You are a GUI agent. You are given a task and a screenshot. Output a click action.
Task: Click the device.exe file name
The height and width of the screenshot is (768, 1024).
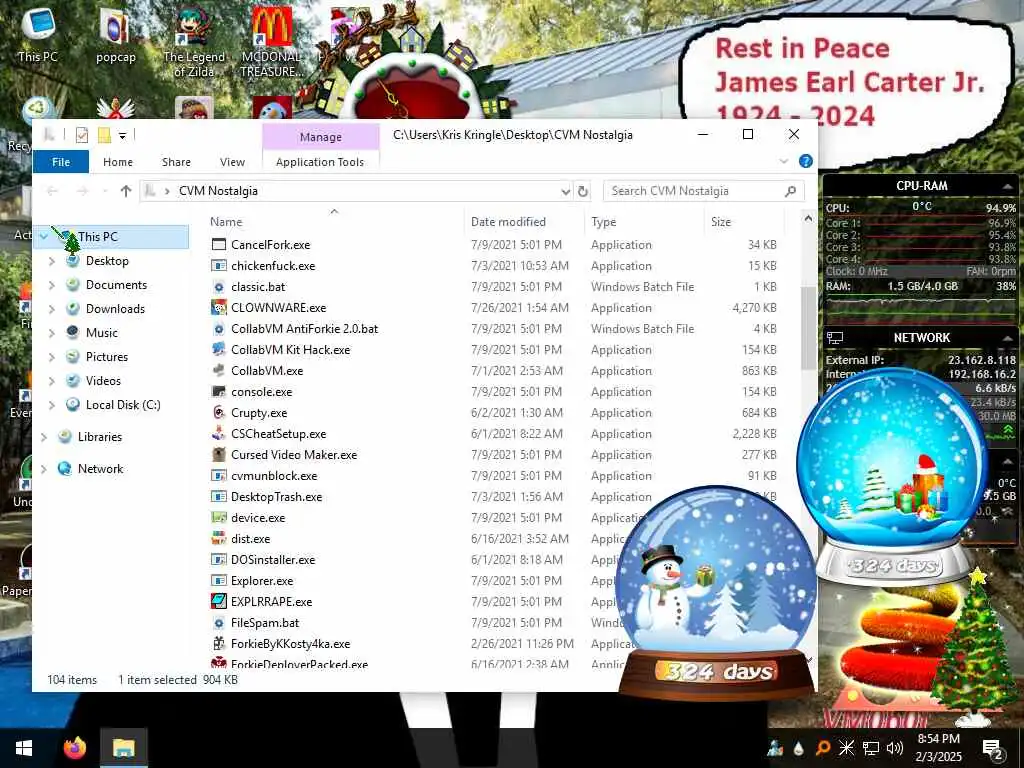(258, 517)
